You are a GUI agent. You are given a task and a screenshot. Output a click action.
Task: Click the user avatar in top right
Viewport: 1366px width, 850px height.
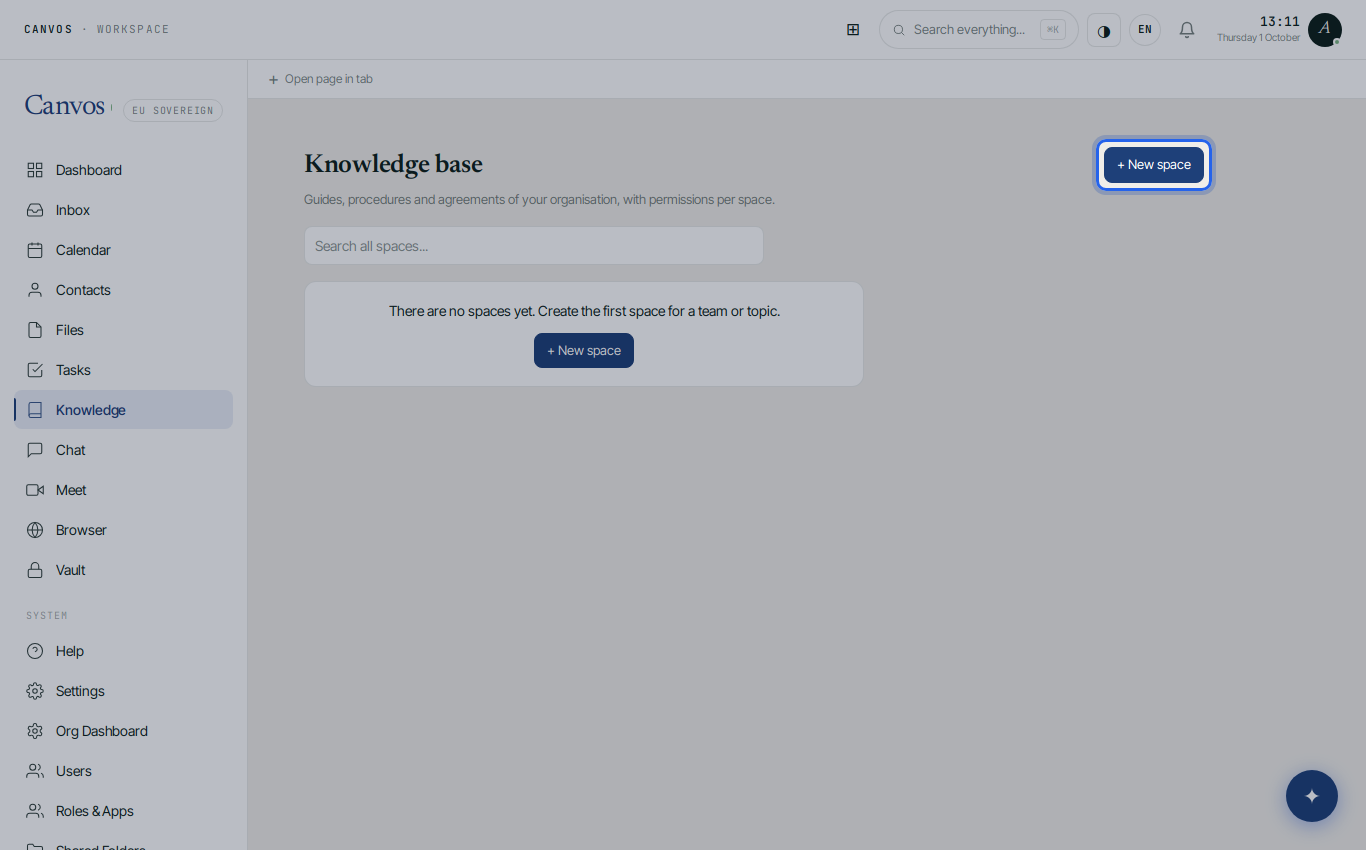click(1324, 30)
